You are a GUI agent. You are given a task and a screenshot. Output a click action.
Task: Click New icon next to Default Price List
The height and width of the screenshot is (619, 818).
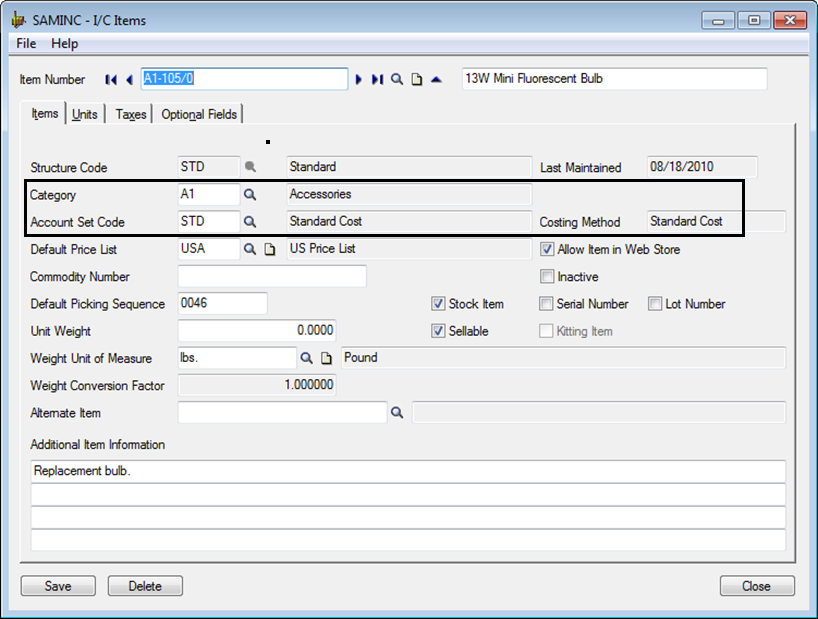click(270, 249)
